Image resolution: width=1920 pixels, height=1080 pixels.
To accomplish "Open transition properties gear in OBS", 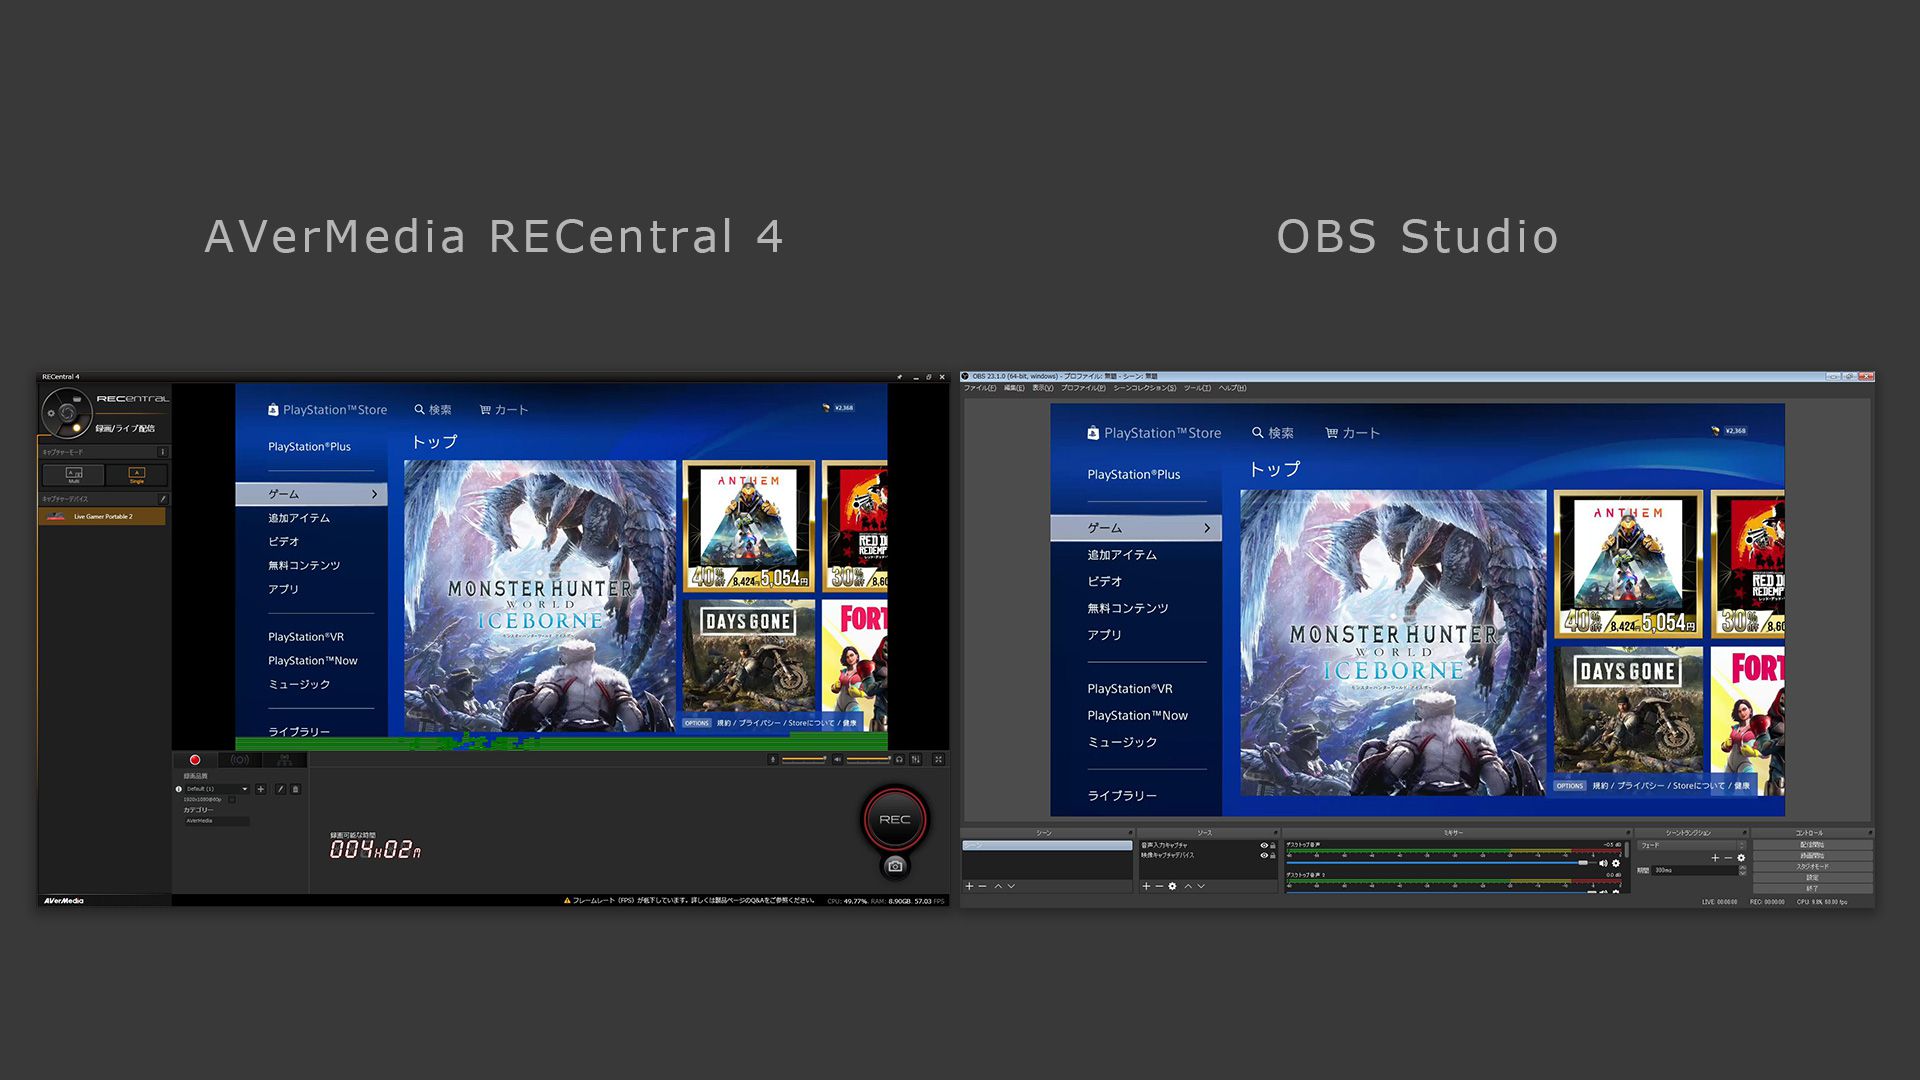I will pyautogui.click(x=1741, y=858).
